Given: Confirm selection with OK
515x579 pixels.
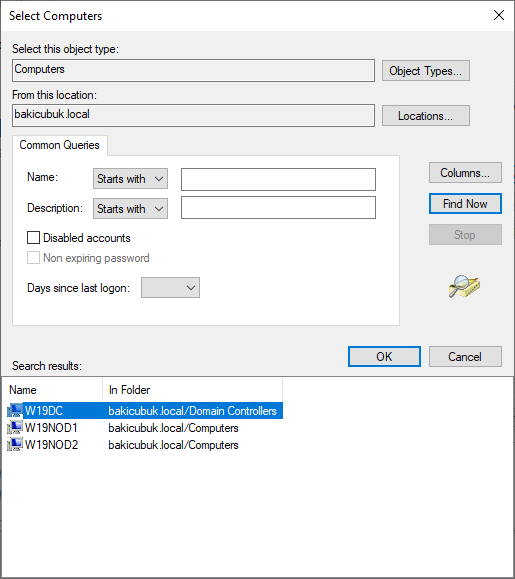Looking at the screenshot, I should [x=384, y=356].
